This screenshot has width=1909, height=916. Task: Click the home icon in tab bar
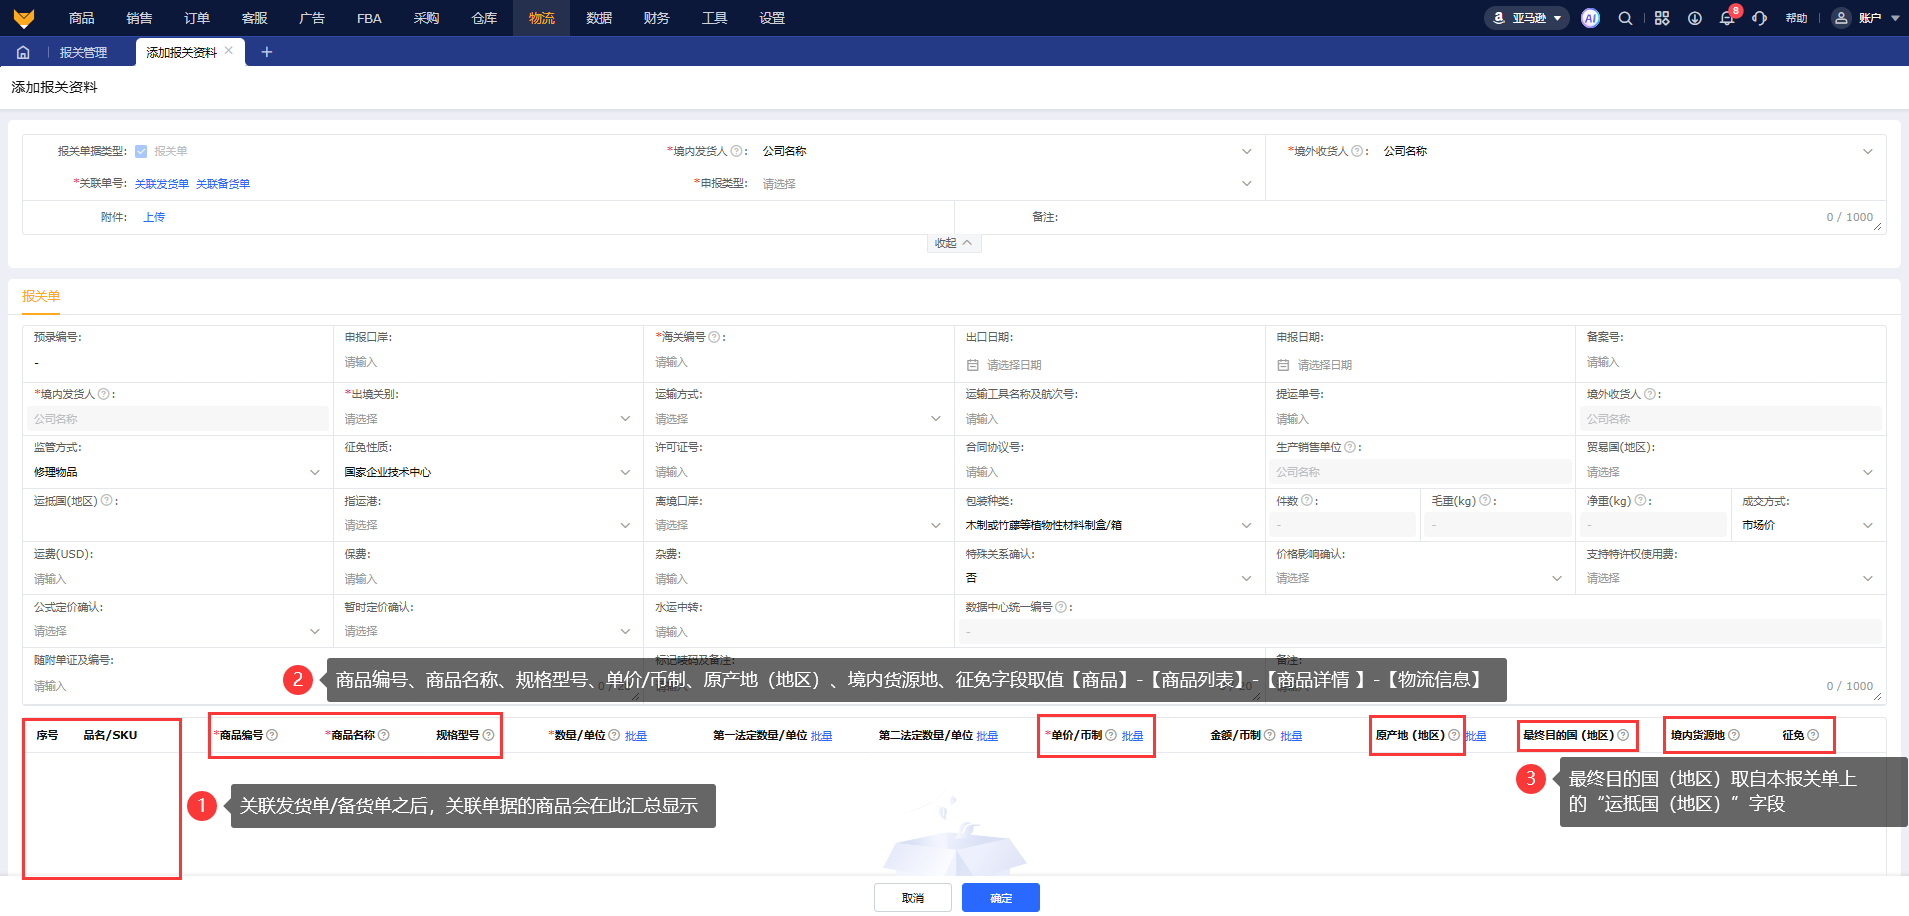click(23, 52)
